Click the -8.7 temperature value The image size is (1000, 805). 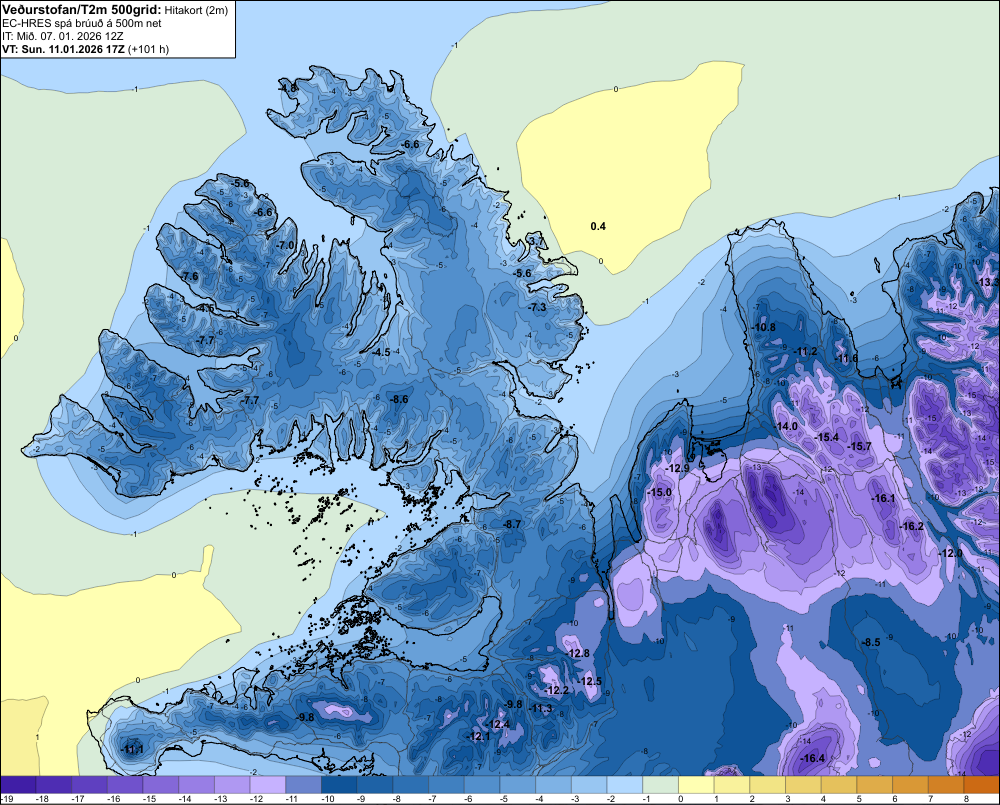pyautogui.click(x=512, y=524)
